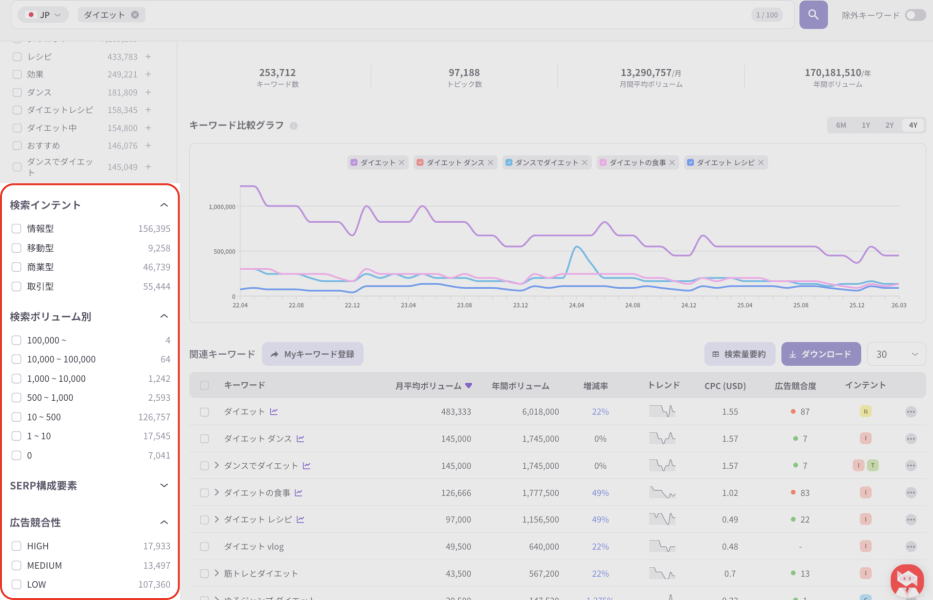The height and width of the screenshot is (600, 933).
Task: Click the trend sparkline for ダイエットの食事
Action: 662,493
